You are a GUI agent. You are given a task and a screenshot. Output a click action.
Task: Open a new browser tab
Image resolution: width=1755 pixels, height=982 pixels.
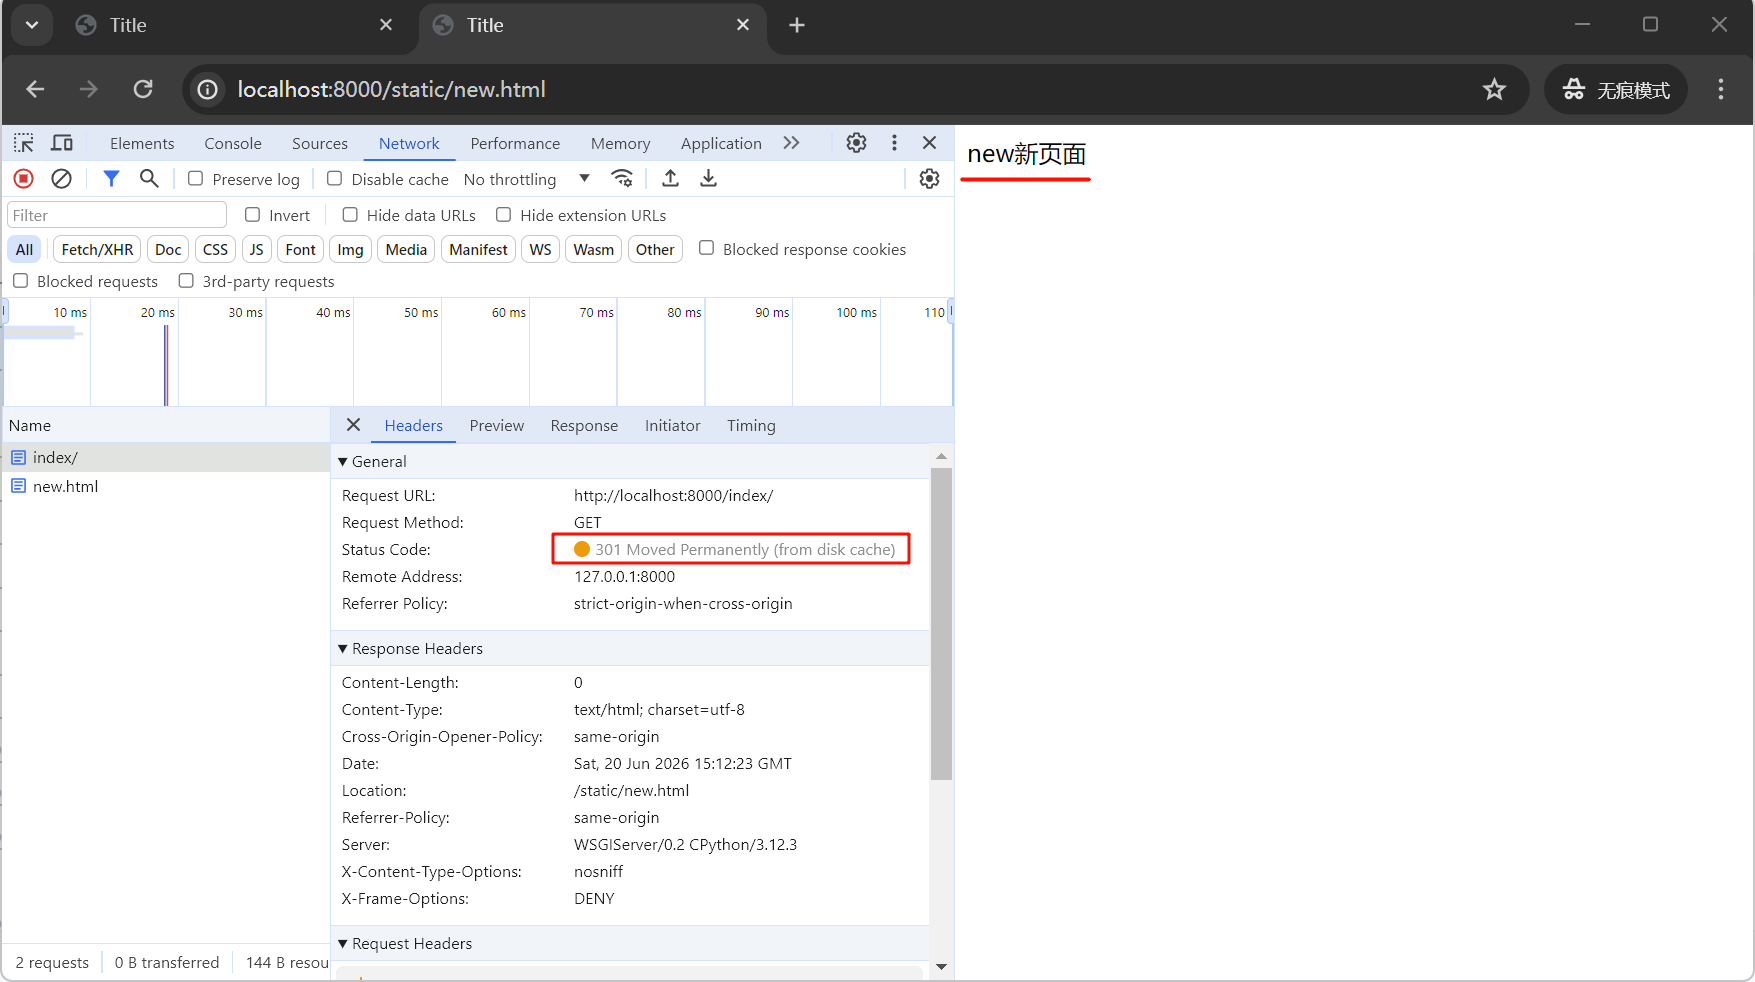pos(796,25)
